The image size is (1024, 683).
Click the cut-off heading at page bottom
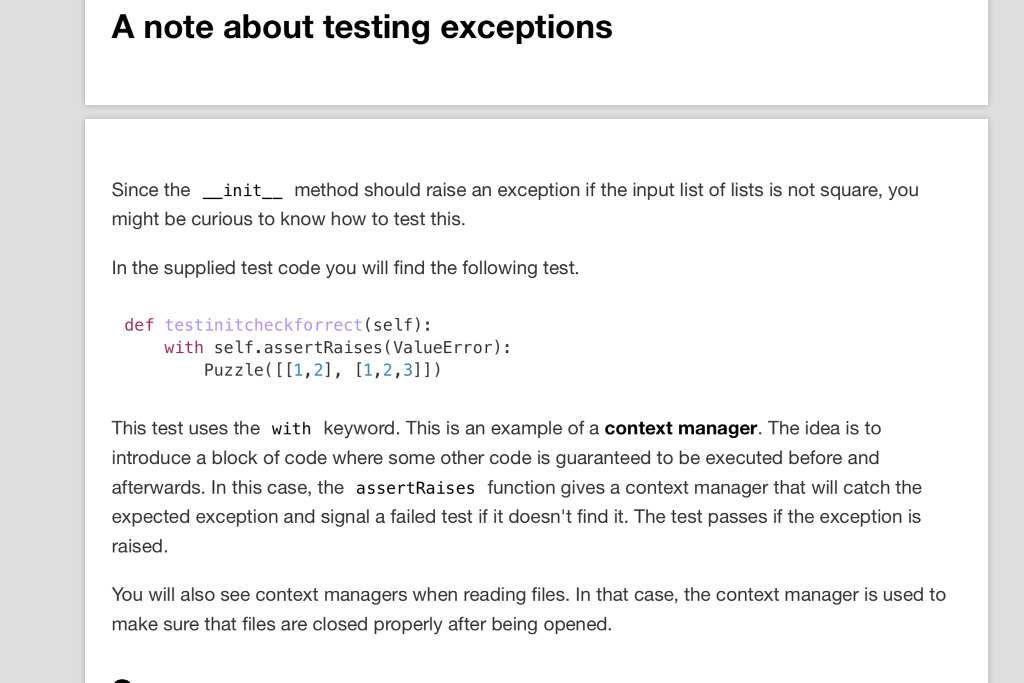point(123,678)
